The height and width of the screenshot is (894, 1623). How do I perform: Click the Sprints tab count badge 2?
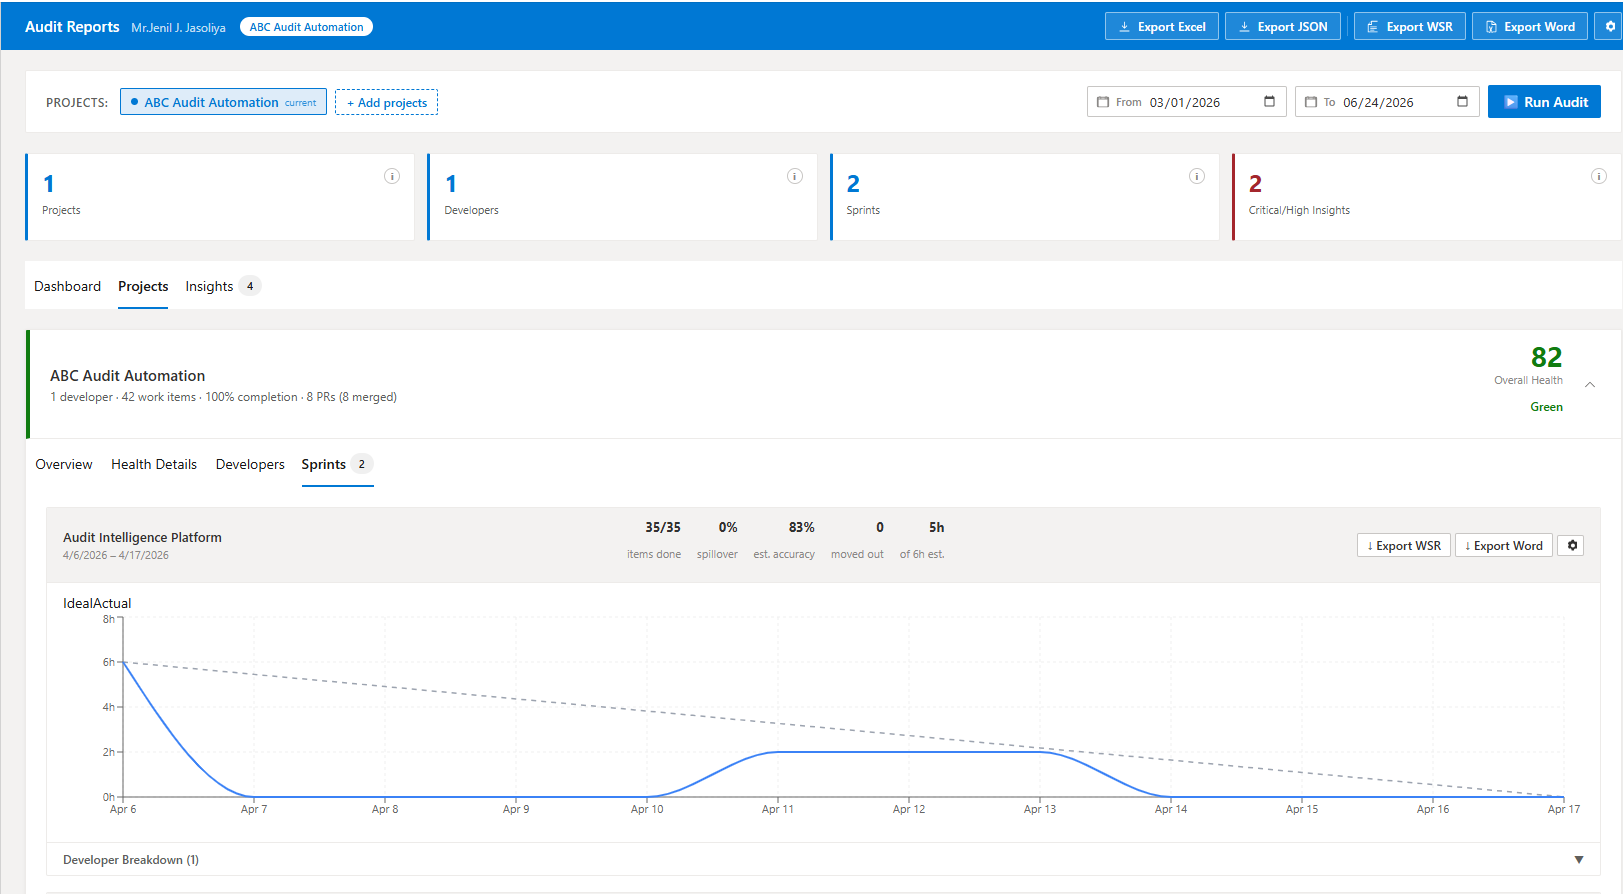(x=362, y=464)
